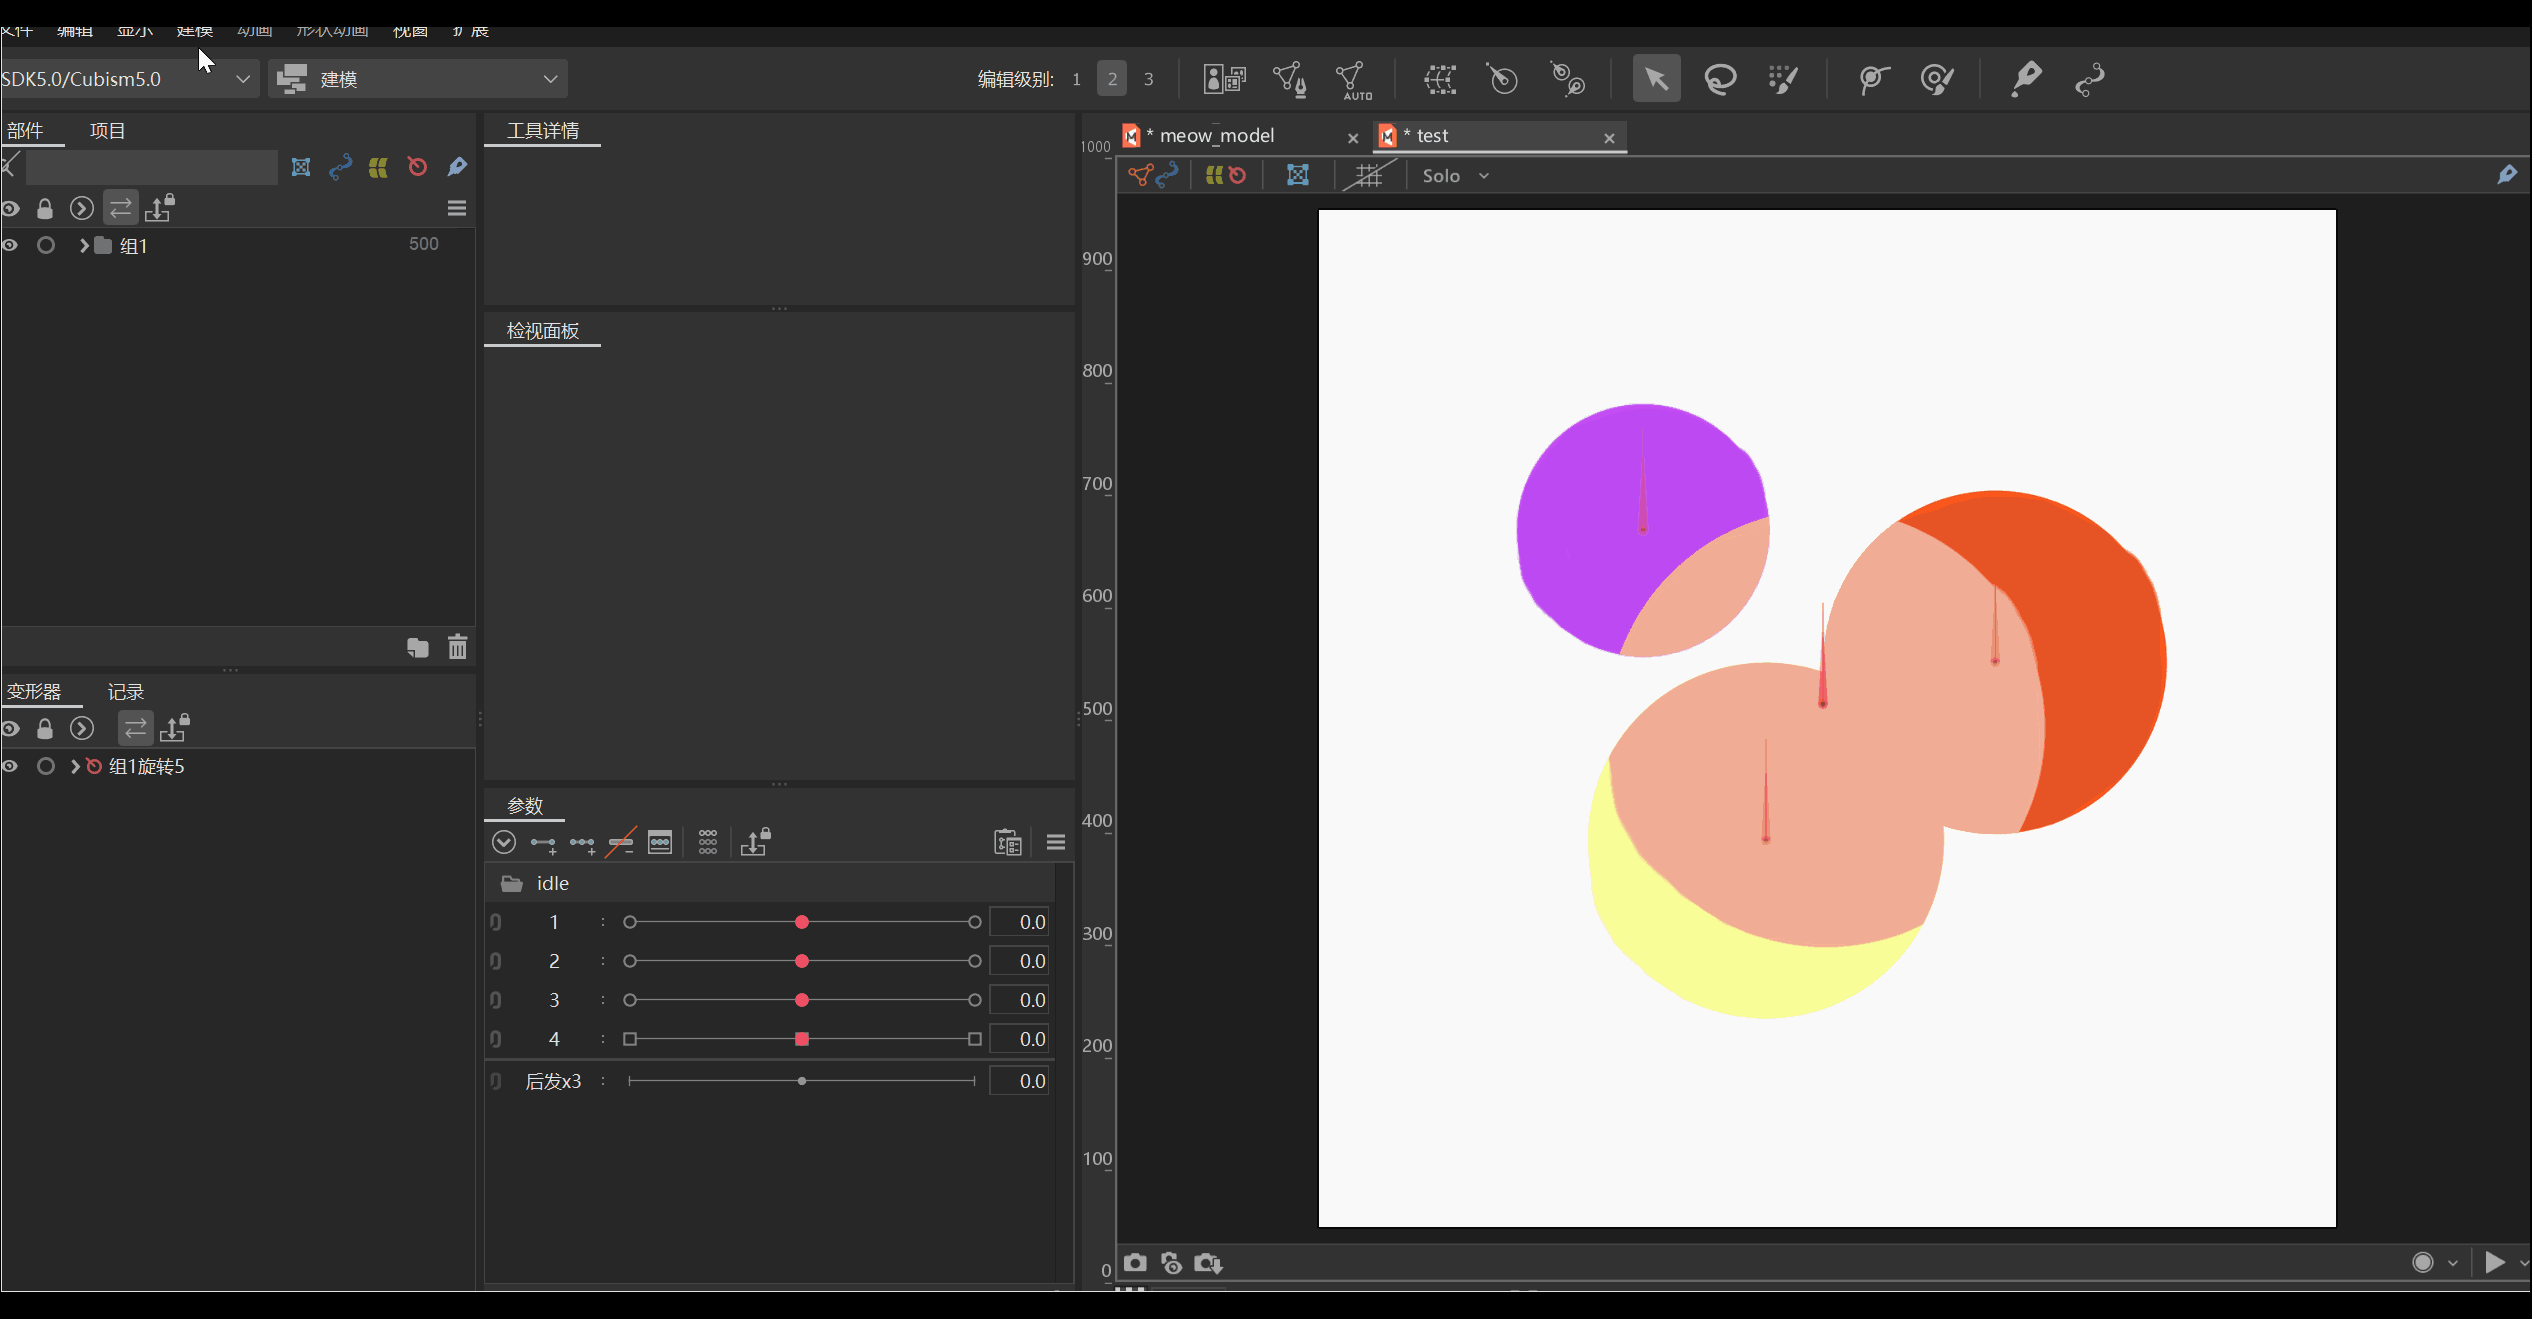Create a rotation deformer from toolbar

pyautogui.click(x=1502, y=79)
